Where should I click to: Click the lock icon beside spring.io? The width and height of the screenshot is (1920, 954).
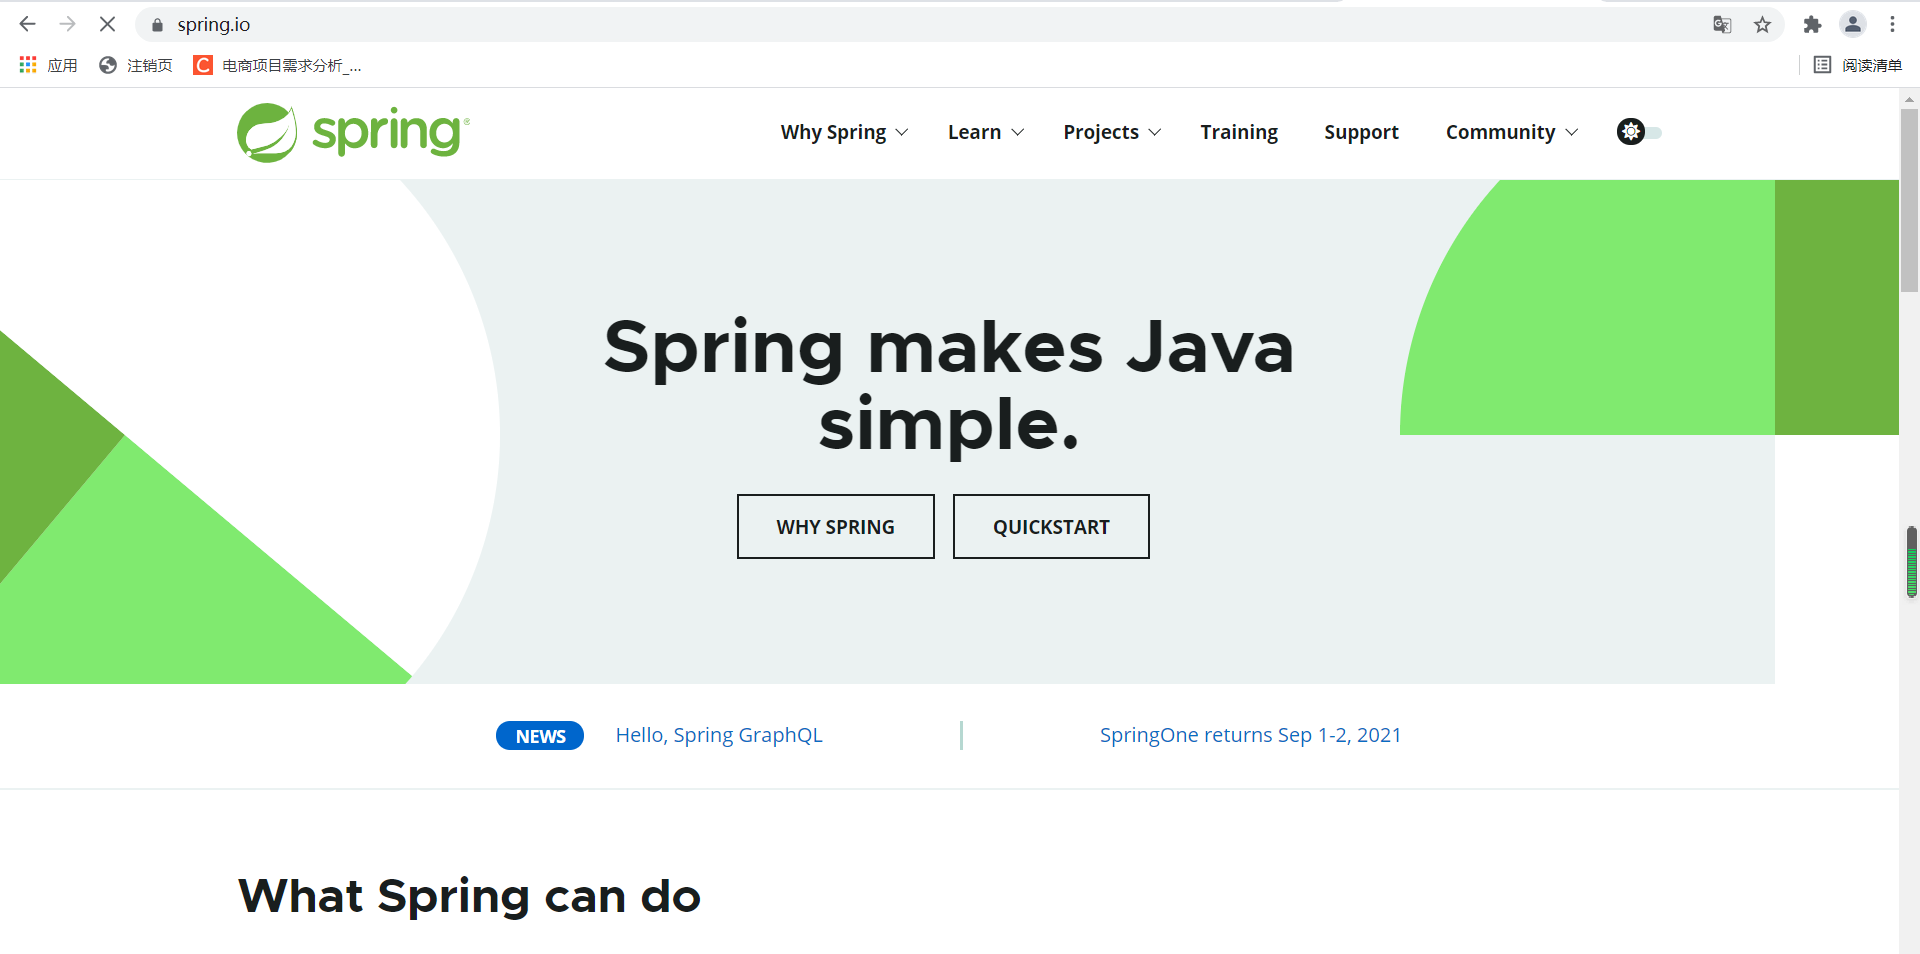pos(157,25)
